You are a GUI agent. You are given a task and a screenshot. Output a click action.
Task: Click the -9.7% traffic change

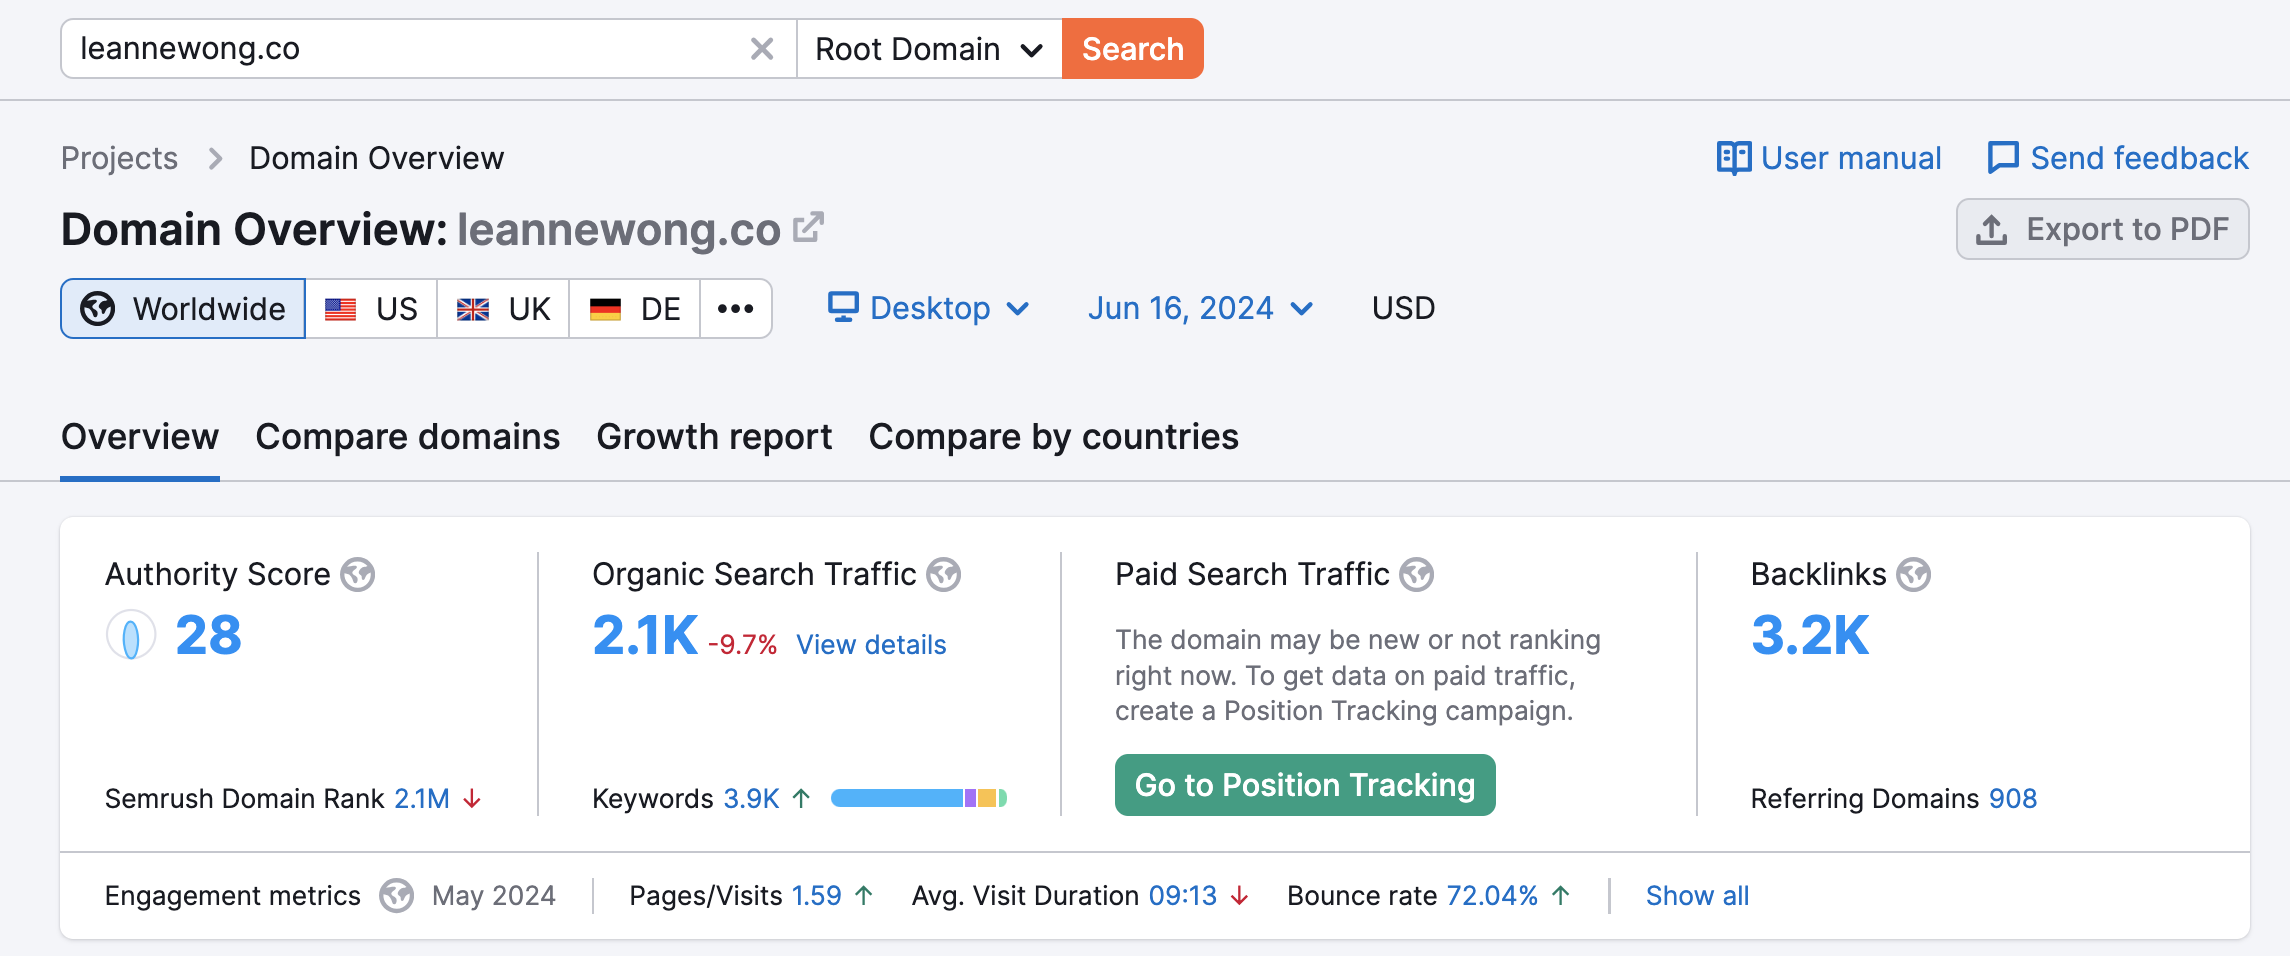click(x=742, y=645)
